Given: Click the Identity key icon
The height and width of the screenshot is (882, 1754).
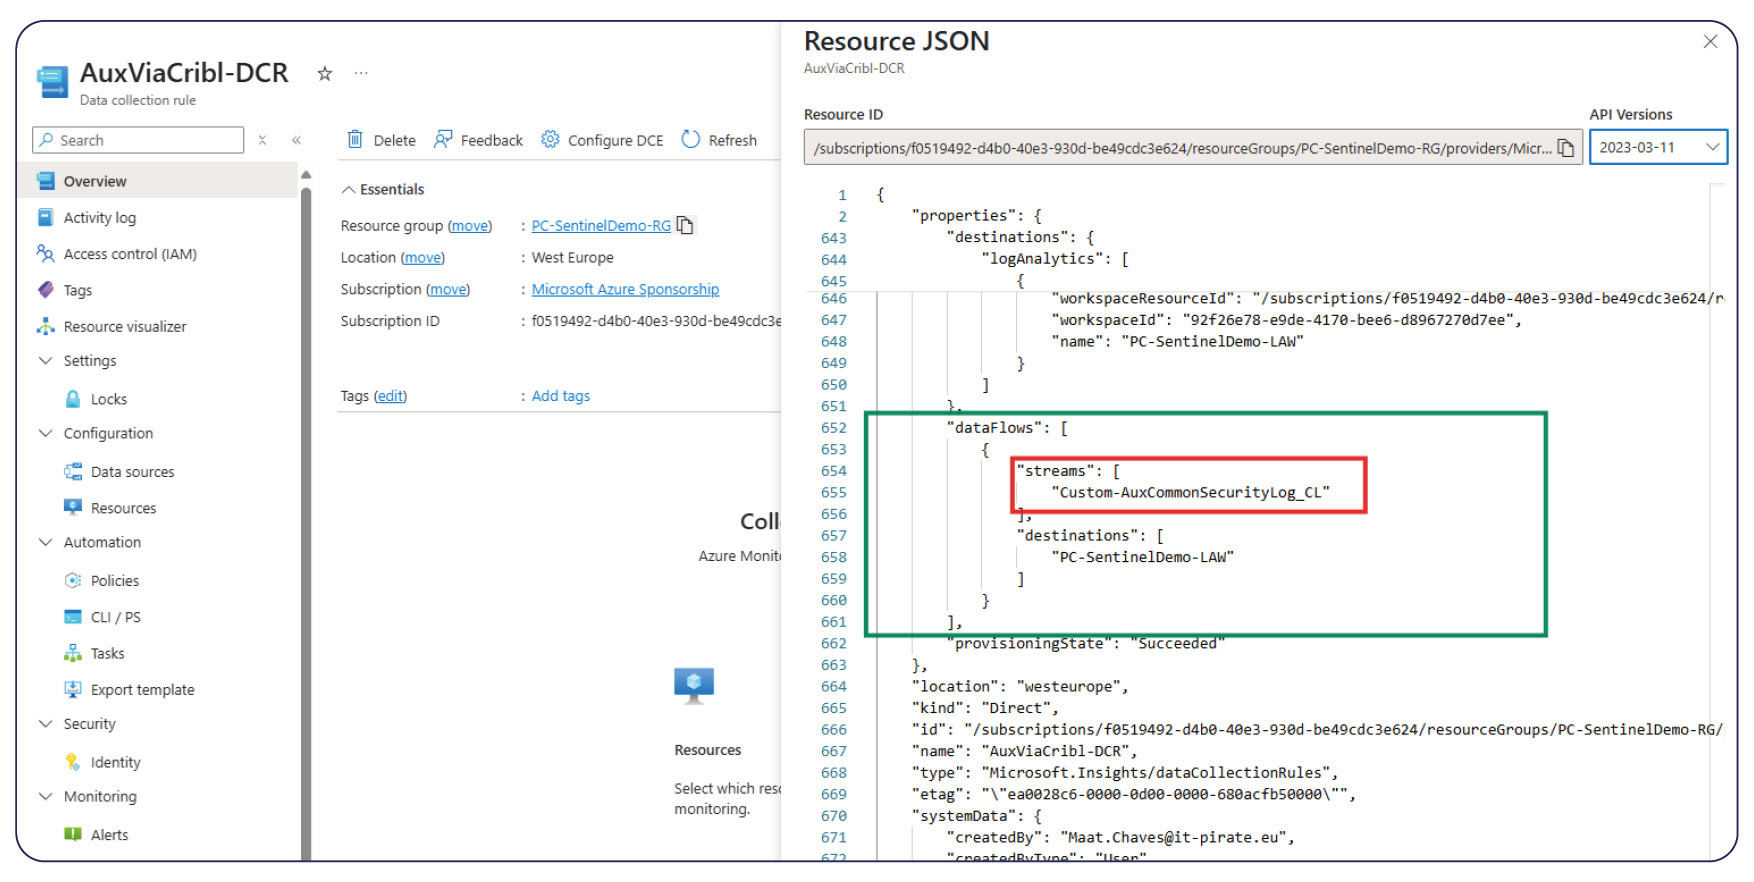Looking at the screenshot, I should (x=73, y=762).
